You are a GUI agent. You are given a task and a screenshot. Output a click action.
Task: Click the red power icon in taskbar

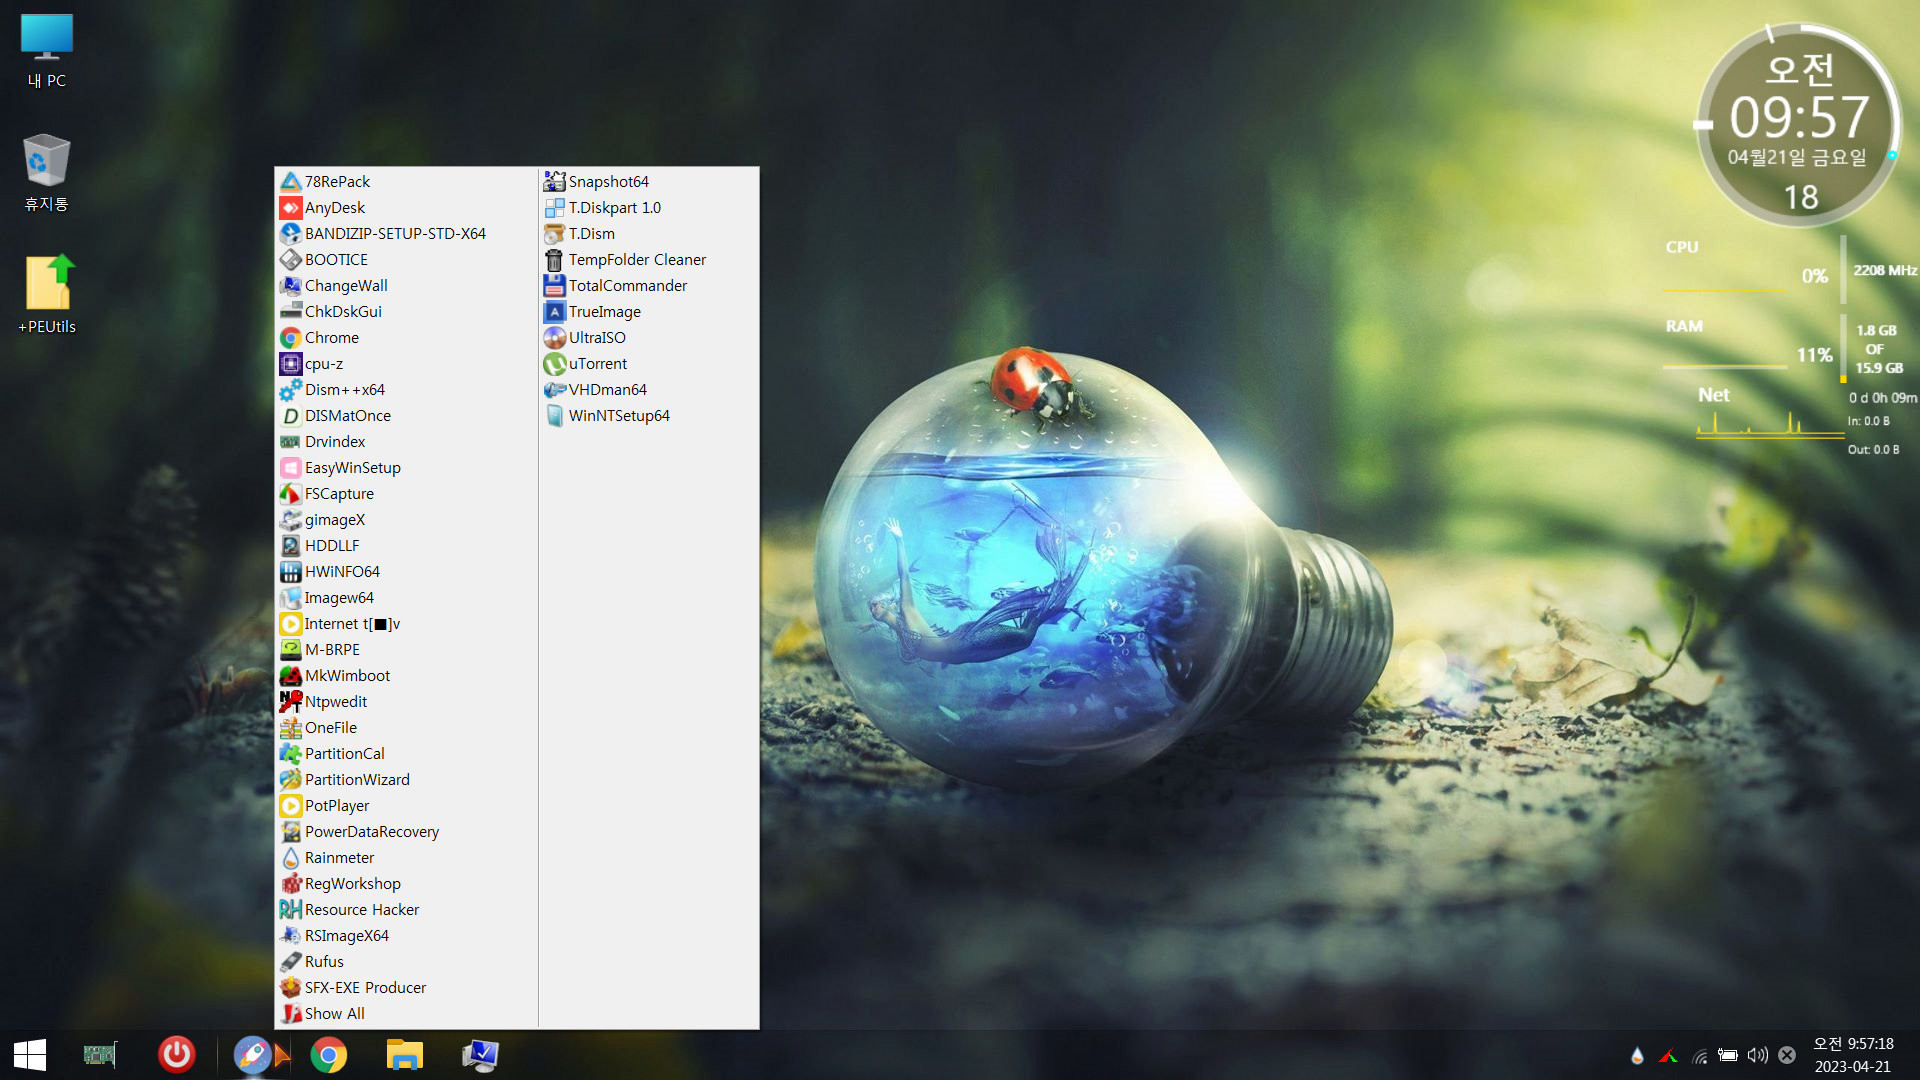[177, 1054]
